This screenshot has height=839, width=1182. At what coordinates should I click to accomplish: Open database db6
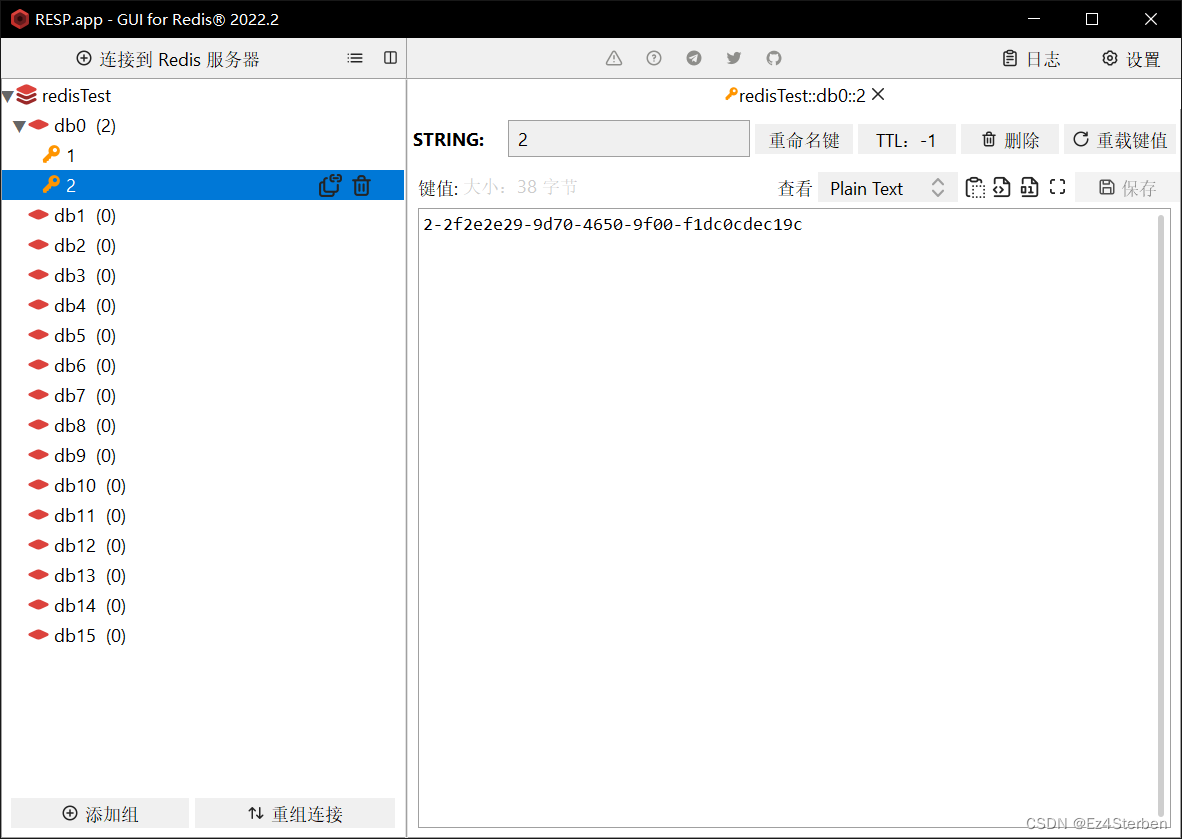(203, 366)
